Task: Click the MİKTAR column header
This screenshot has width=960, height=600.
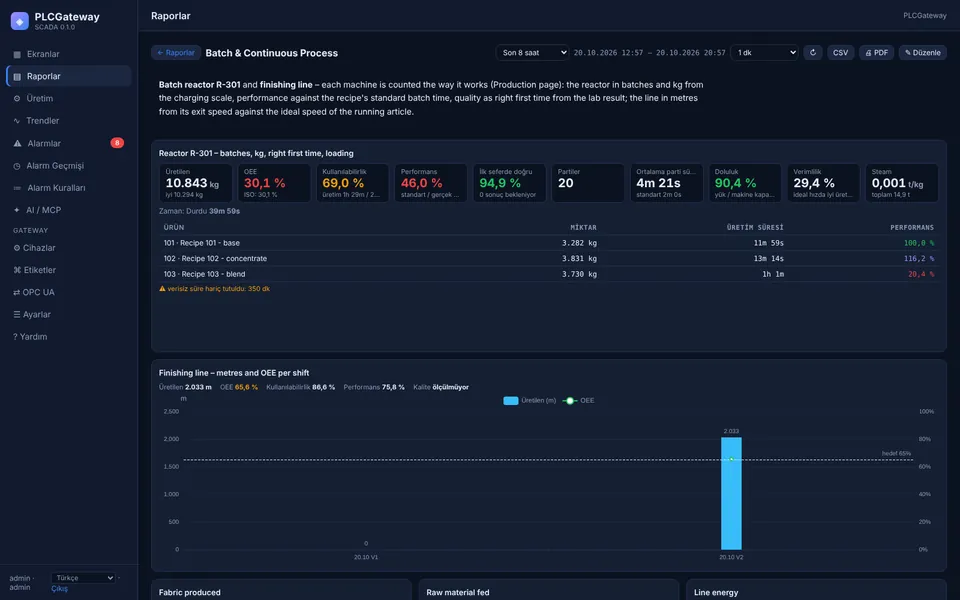Action: pos(583,228)
